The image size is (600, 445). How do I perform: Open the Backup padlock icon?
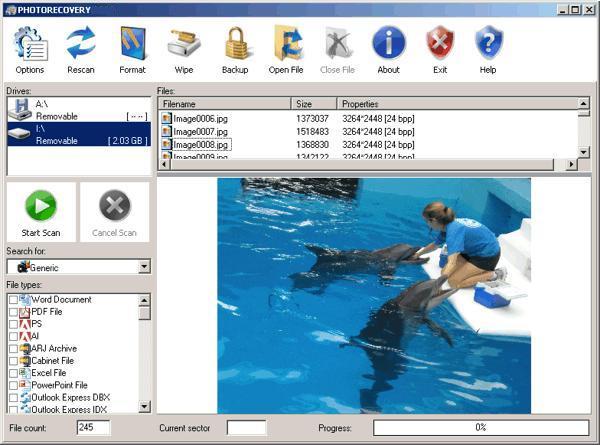235,45
